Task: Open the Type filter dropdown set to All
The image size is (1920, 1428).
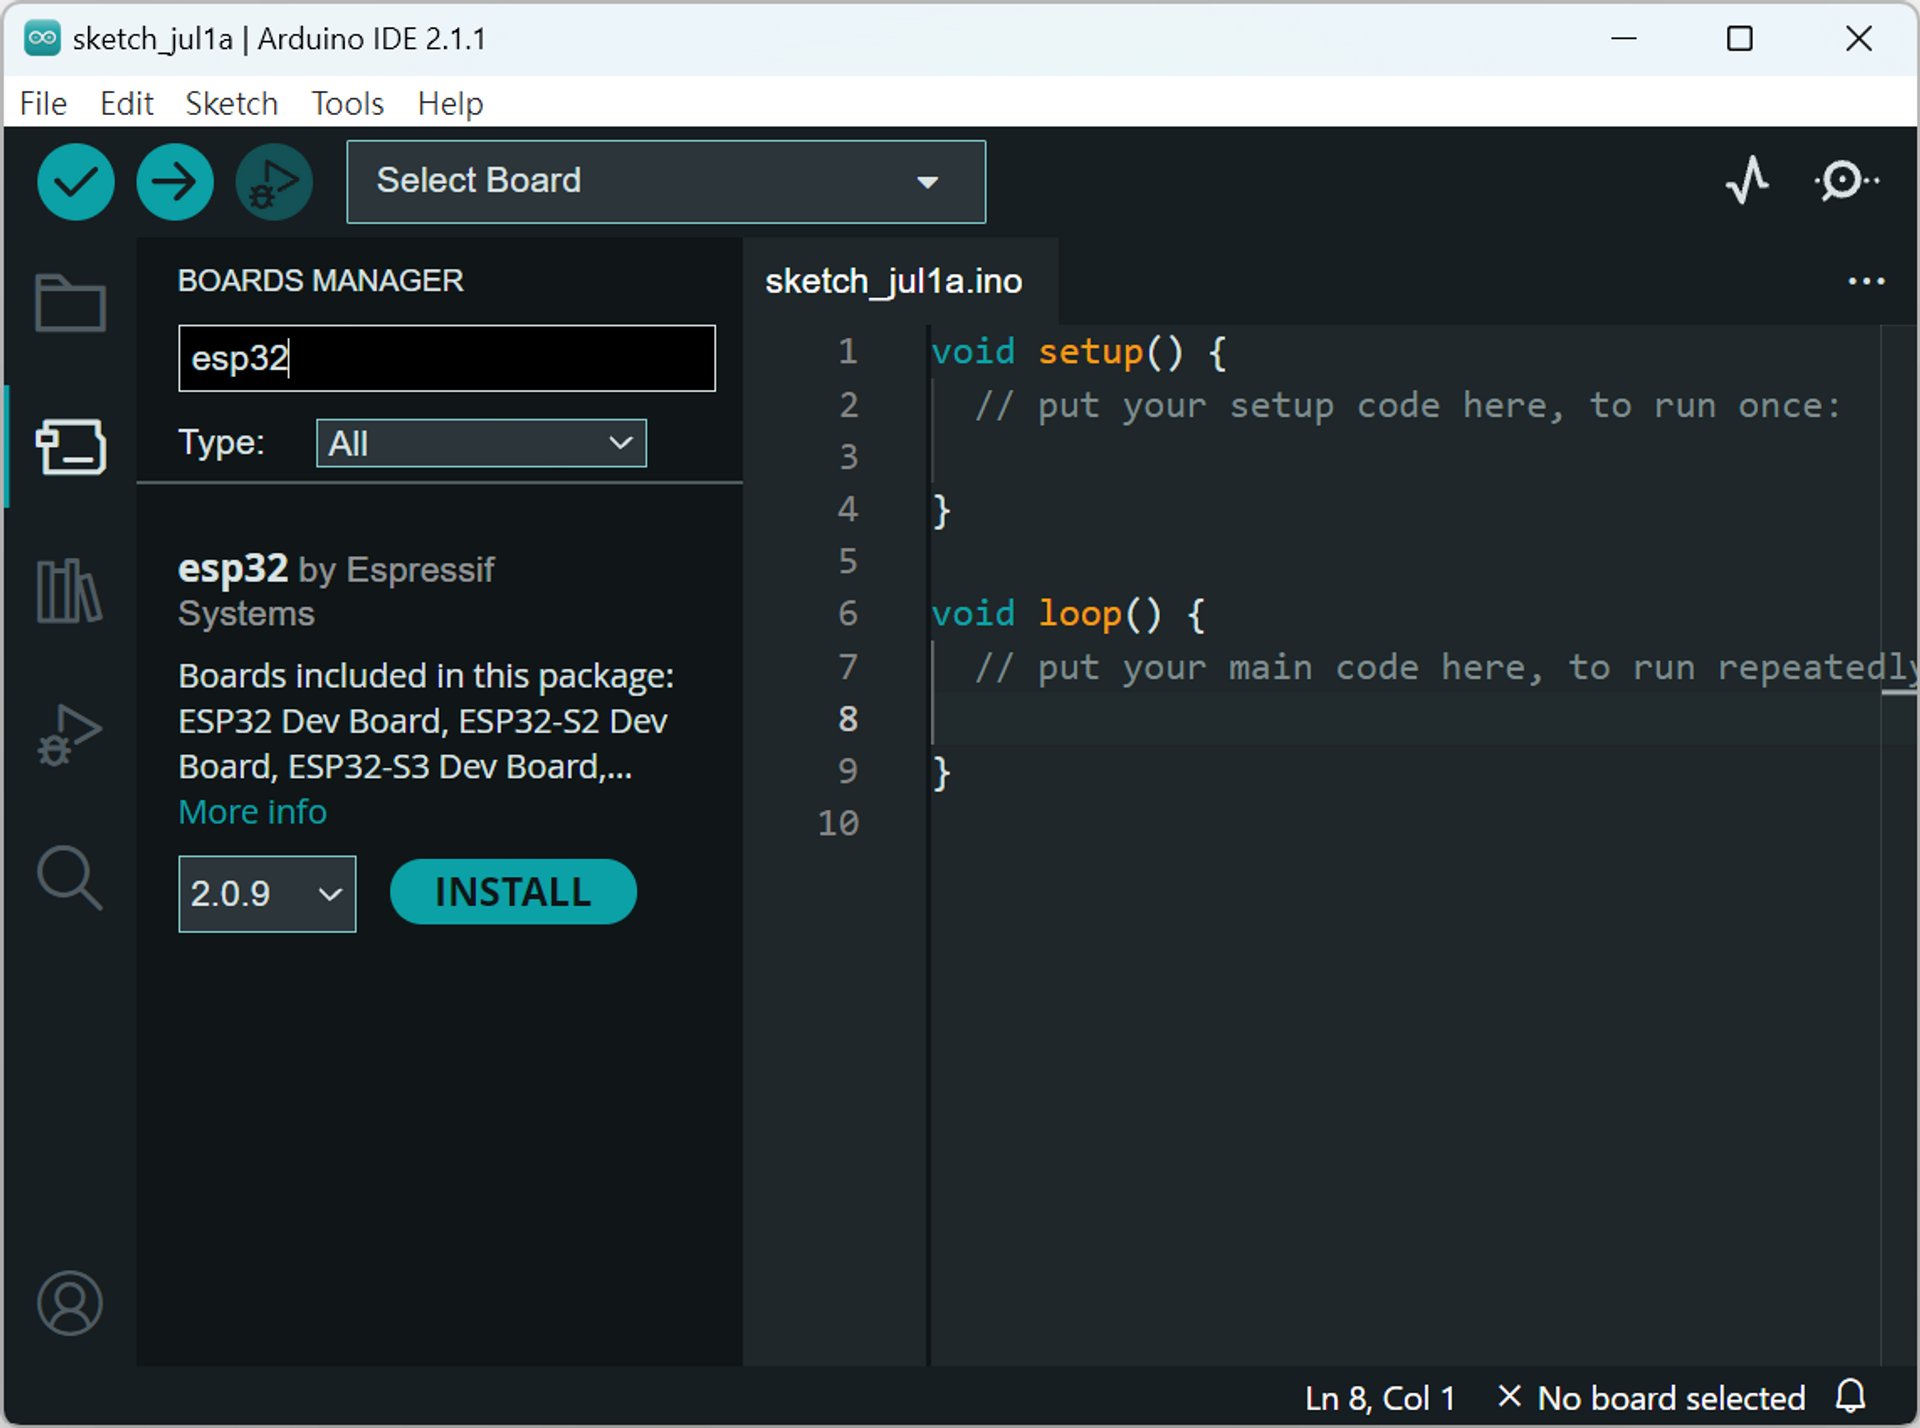Action: 481,443
